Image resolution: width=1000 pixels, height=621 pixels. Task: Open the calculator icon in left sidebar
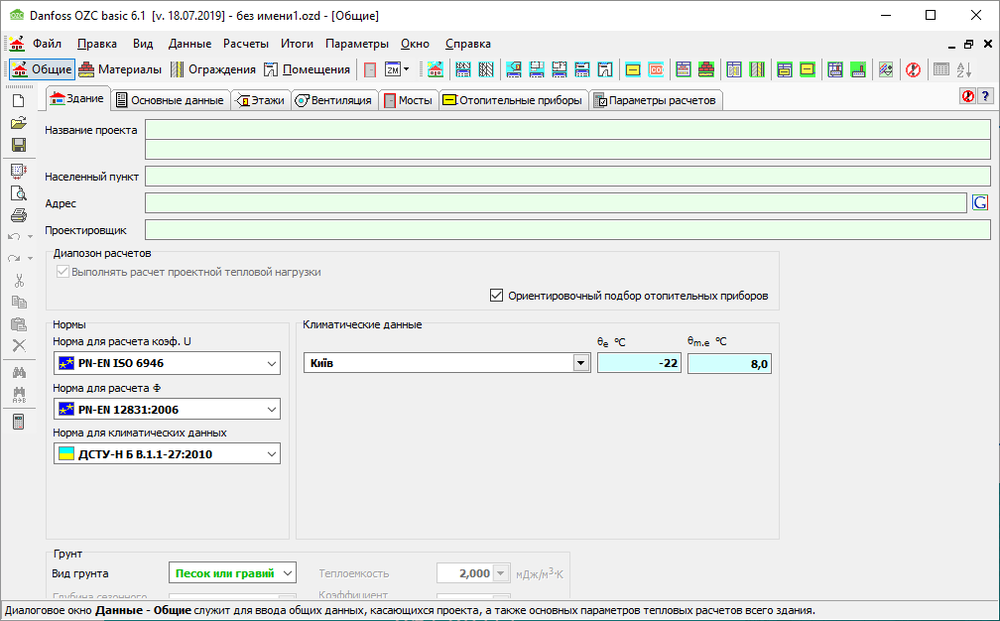click(18, 421)
